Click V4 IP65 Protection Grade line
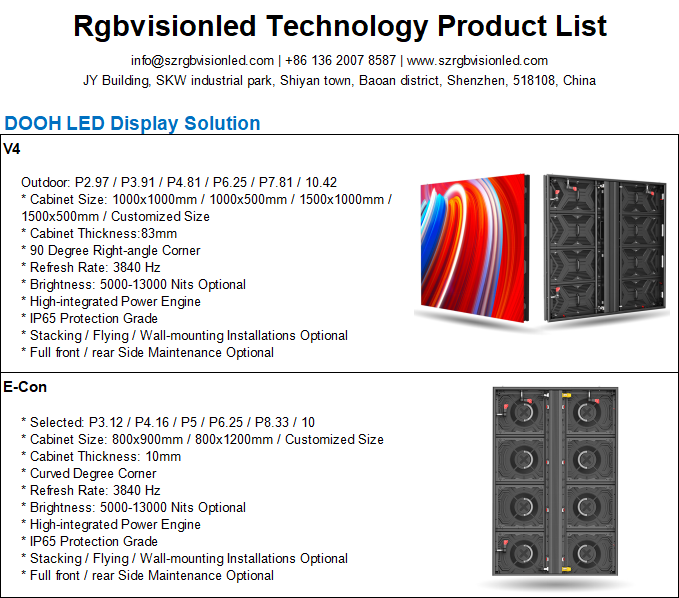The width and height of the screenshot is (679, 598). (x=90, y=318)
